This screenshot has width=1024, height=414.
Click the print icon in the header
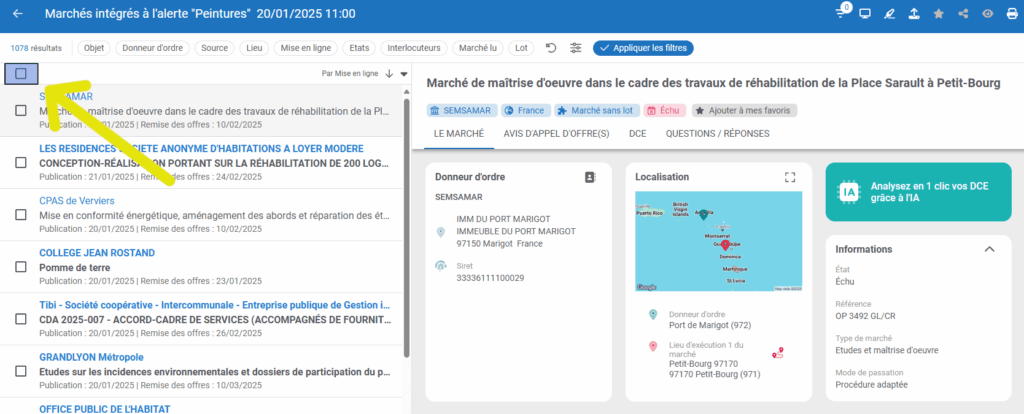point(1010,14)
